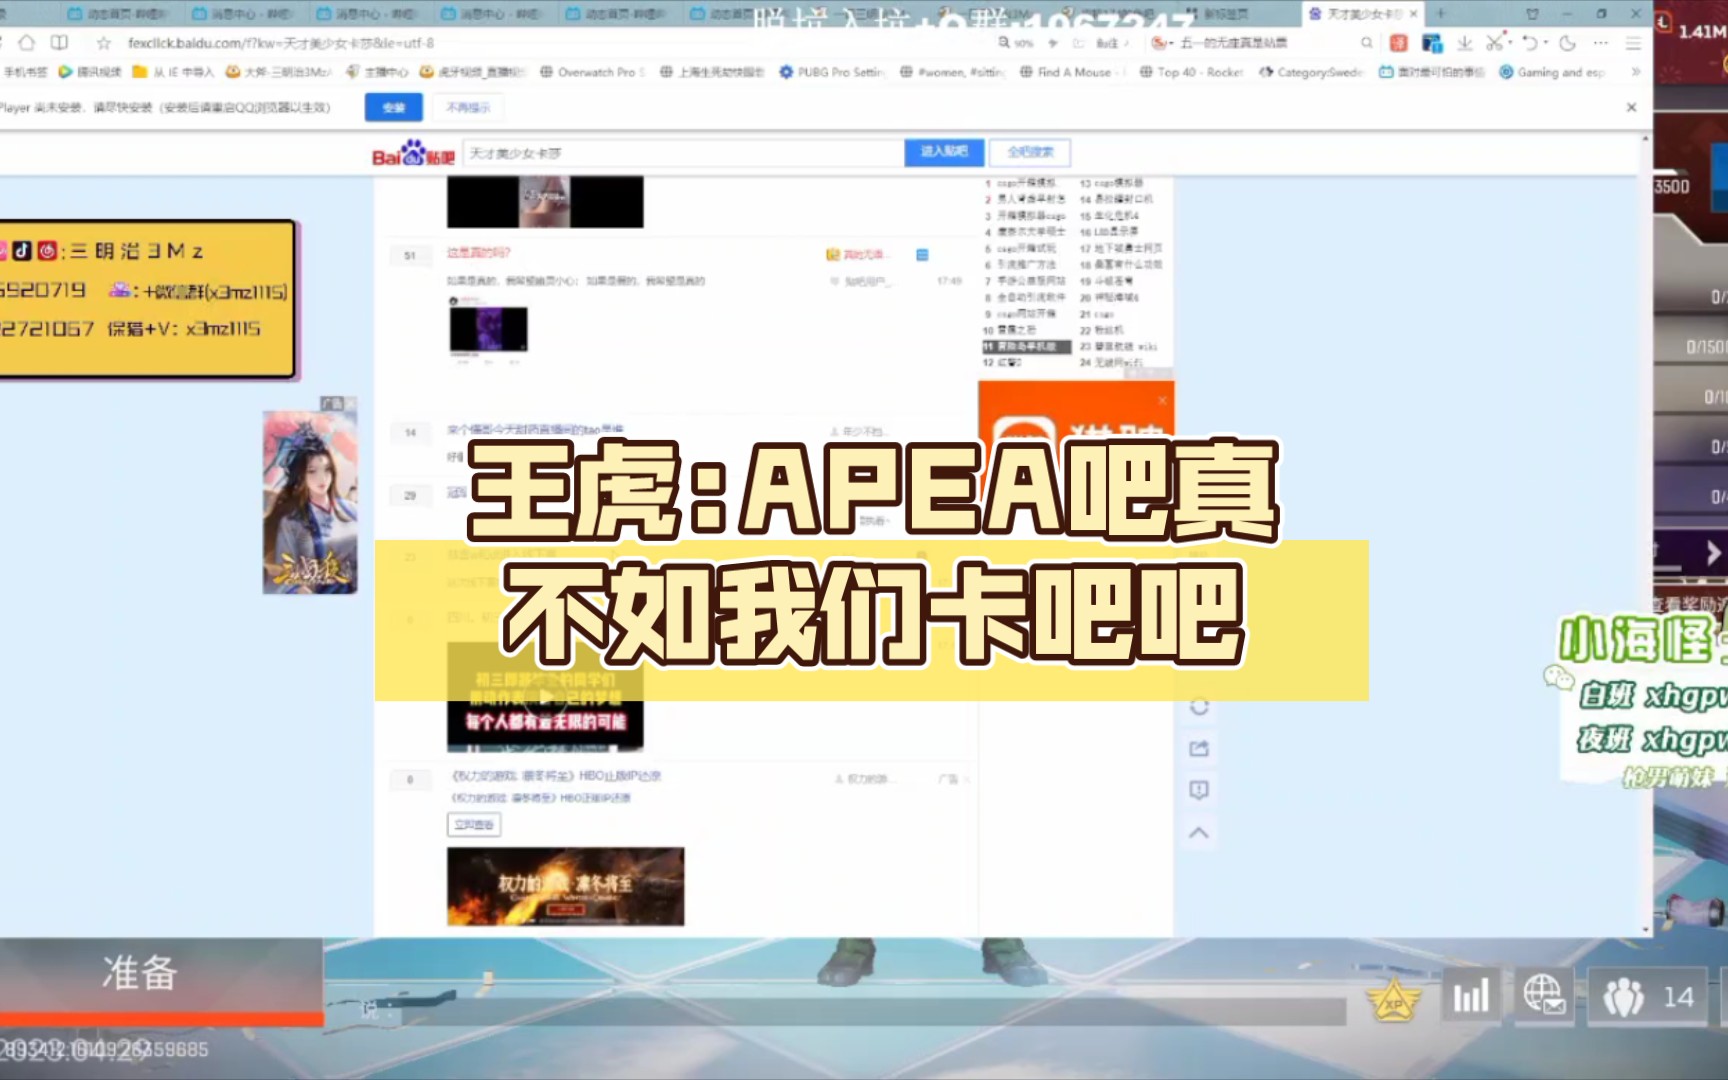Click the share icon in floating sidebar
1728x1080 pixels.
coord(1199,748)
